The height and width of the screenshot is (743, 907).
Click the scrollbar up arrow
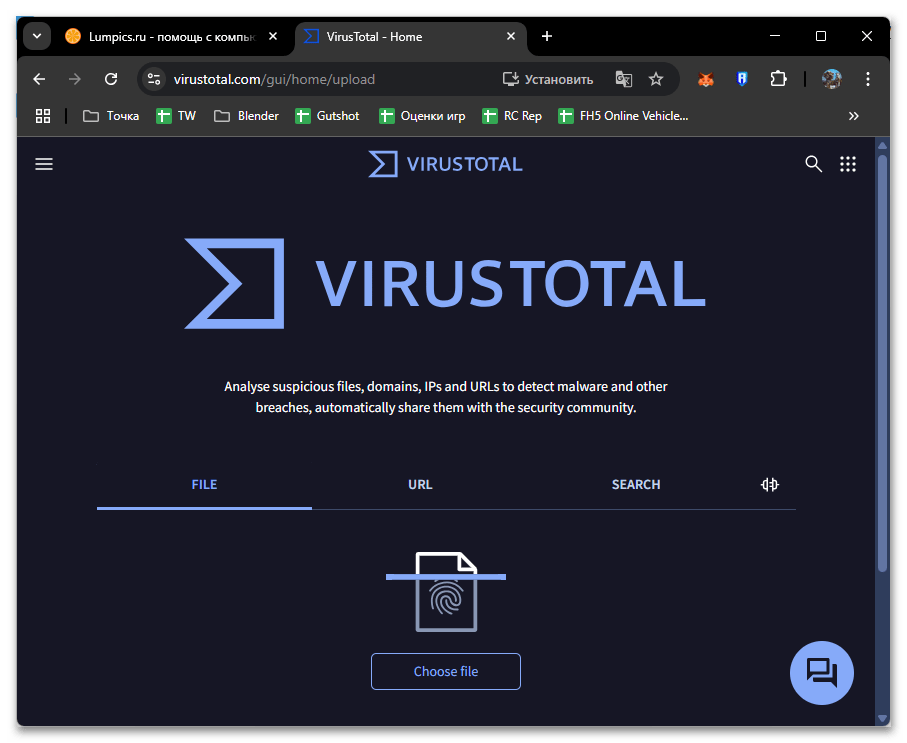[x=882, y=145]
